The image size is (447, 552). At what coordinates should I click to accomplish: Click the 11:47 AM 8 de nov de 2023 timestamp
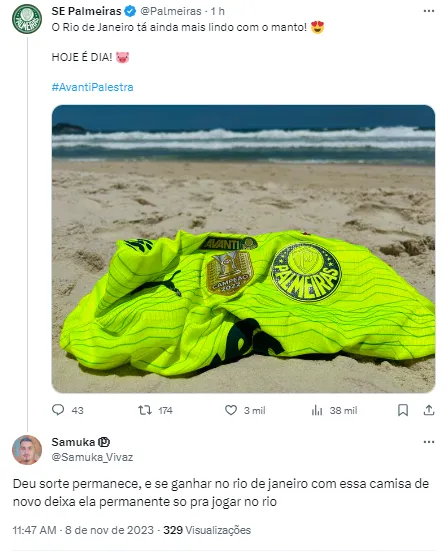coord(83,530)
